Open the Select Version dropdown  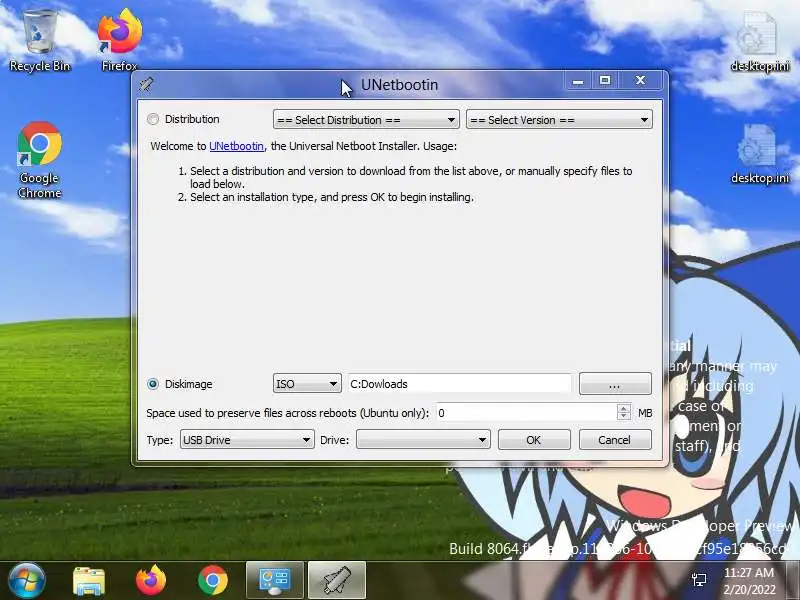point(559,120)
